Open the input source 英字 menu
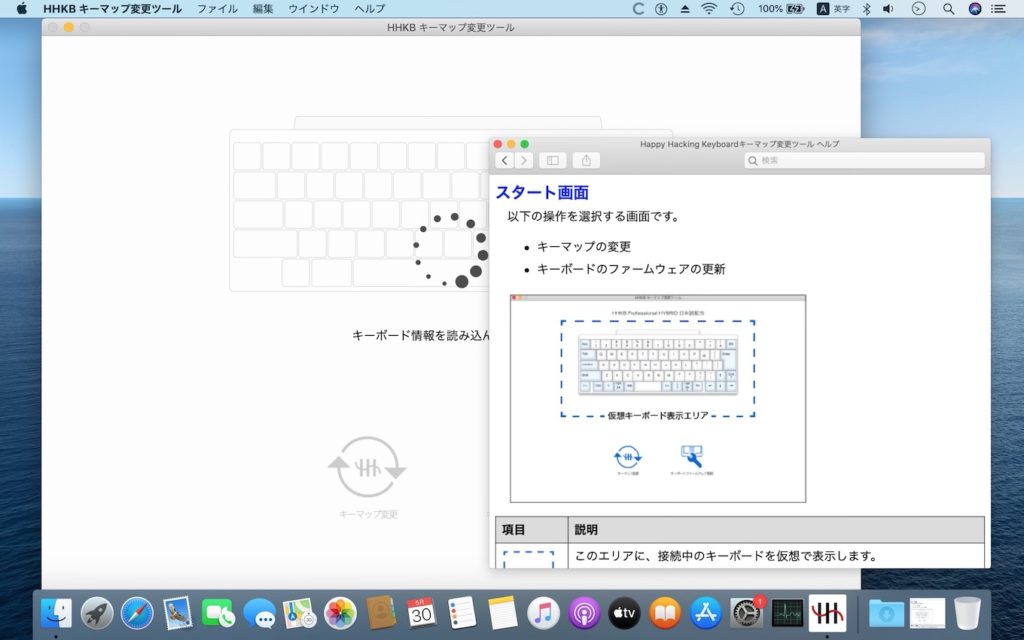This screenshot has height=640, width=1024. tap(834, 8)
